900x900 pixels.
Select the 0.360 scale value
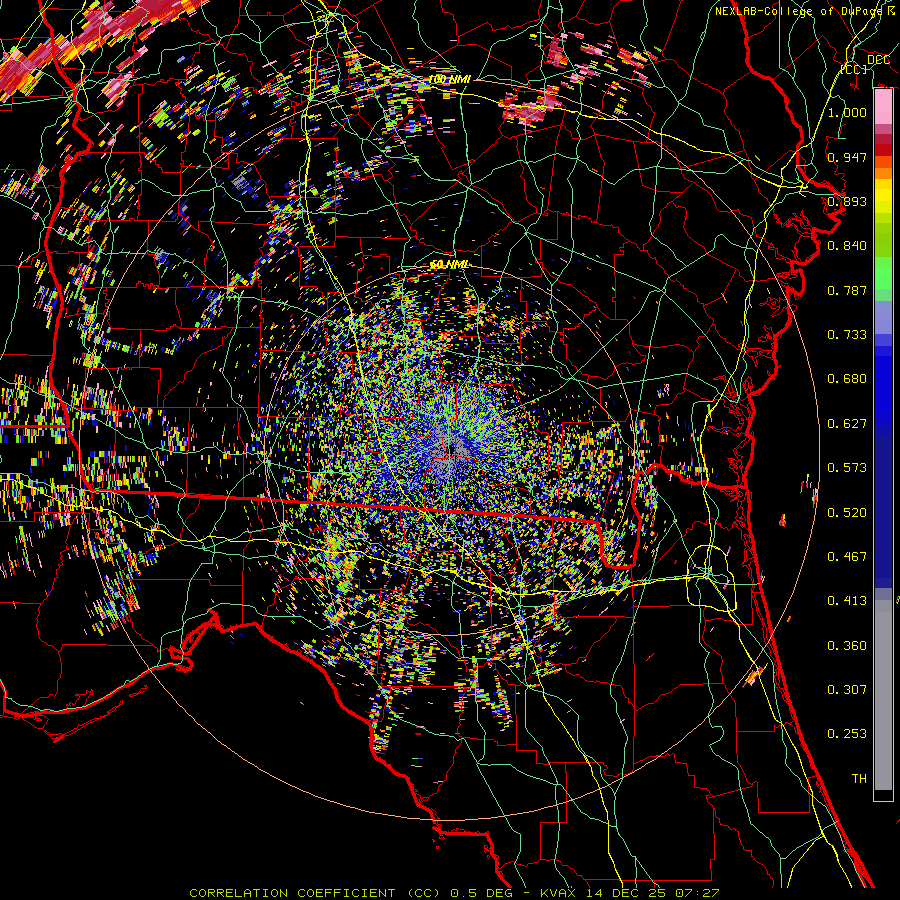(x=847, y=646)
